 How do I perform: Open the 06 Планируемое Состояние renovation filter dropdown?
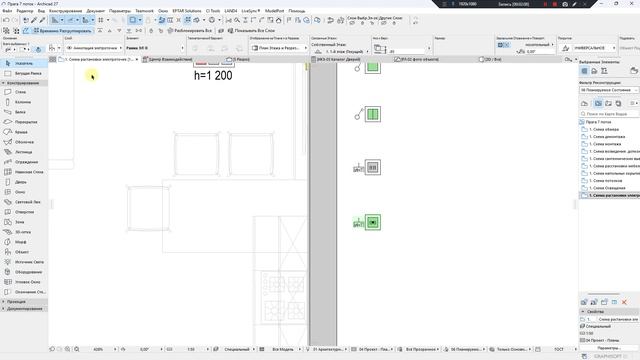pos(609,90)
